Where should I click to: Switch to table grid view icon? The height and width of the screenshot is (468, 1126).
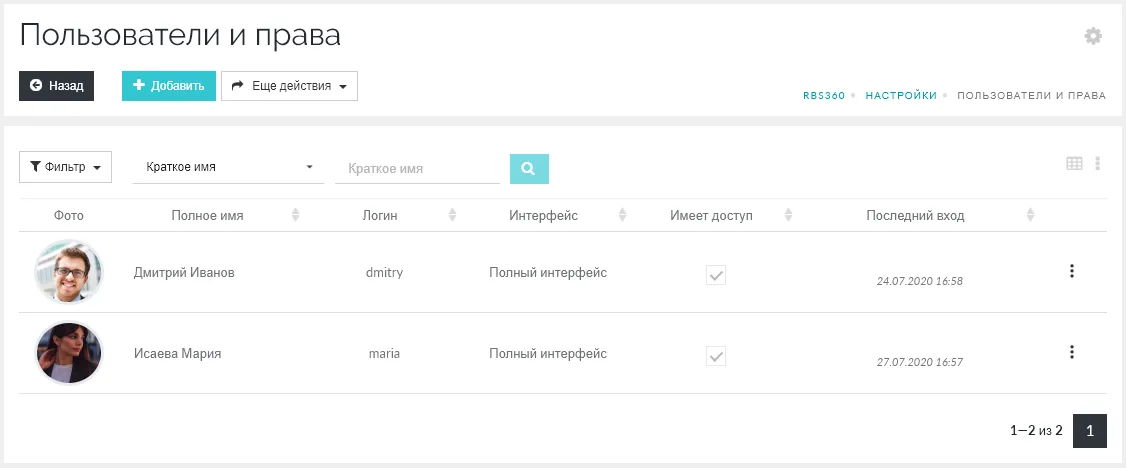click(x=1074, y=164)
